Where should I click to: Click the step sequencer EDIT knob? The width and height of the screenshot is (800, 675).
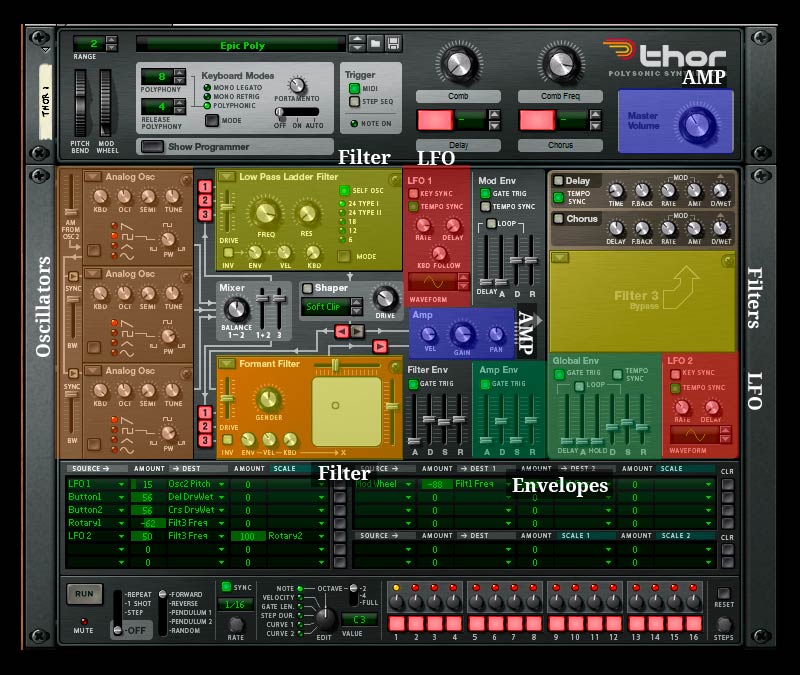coord(324,618)
